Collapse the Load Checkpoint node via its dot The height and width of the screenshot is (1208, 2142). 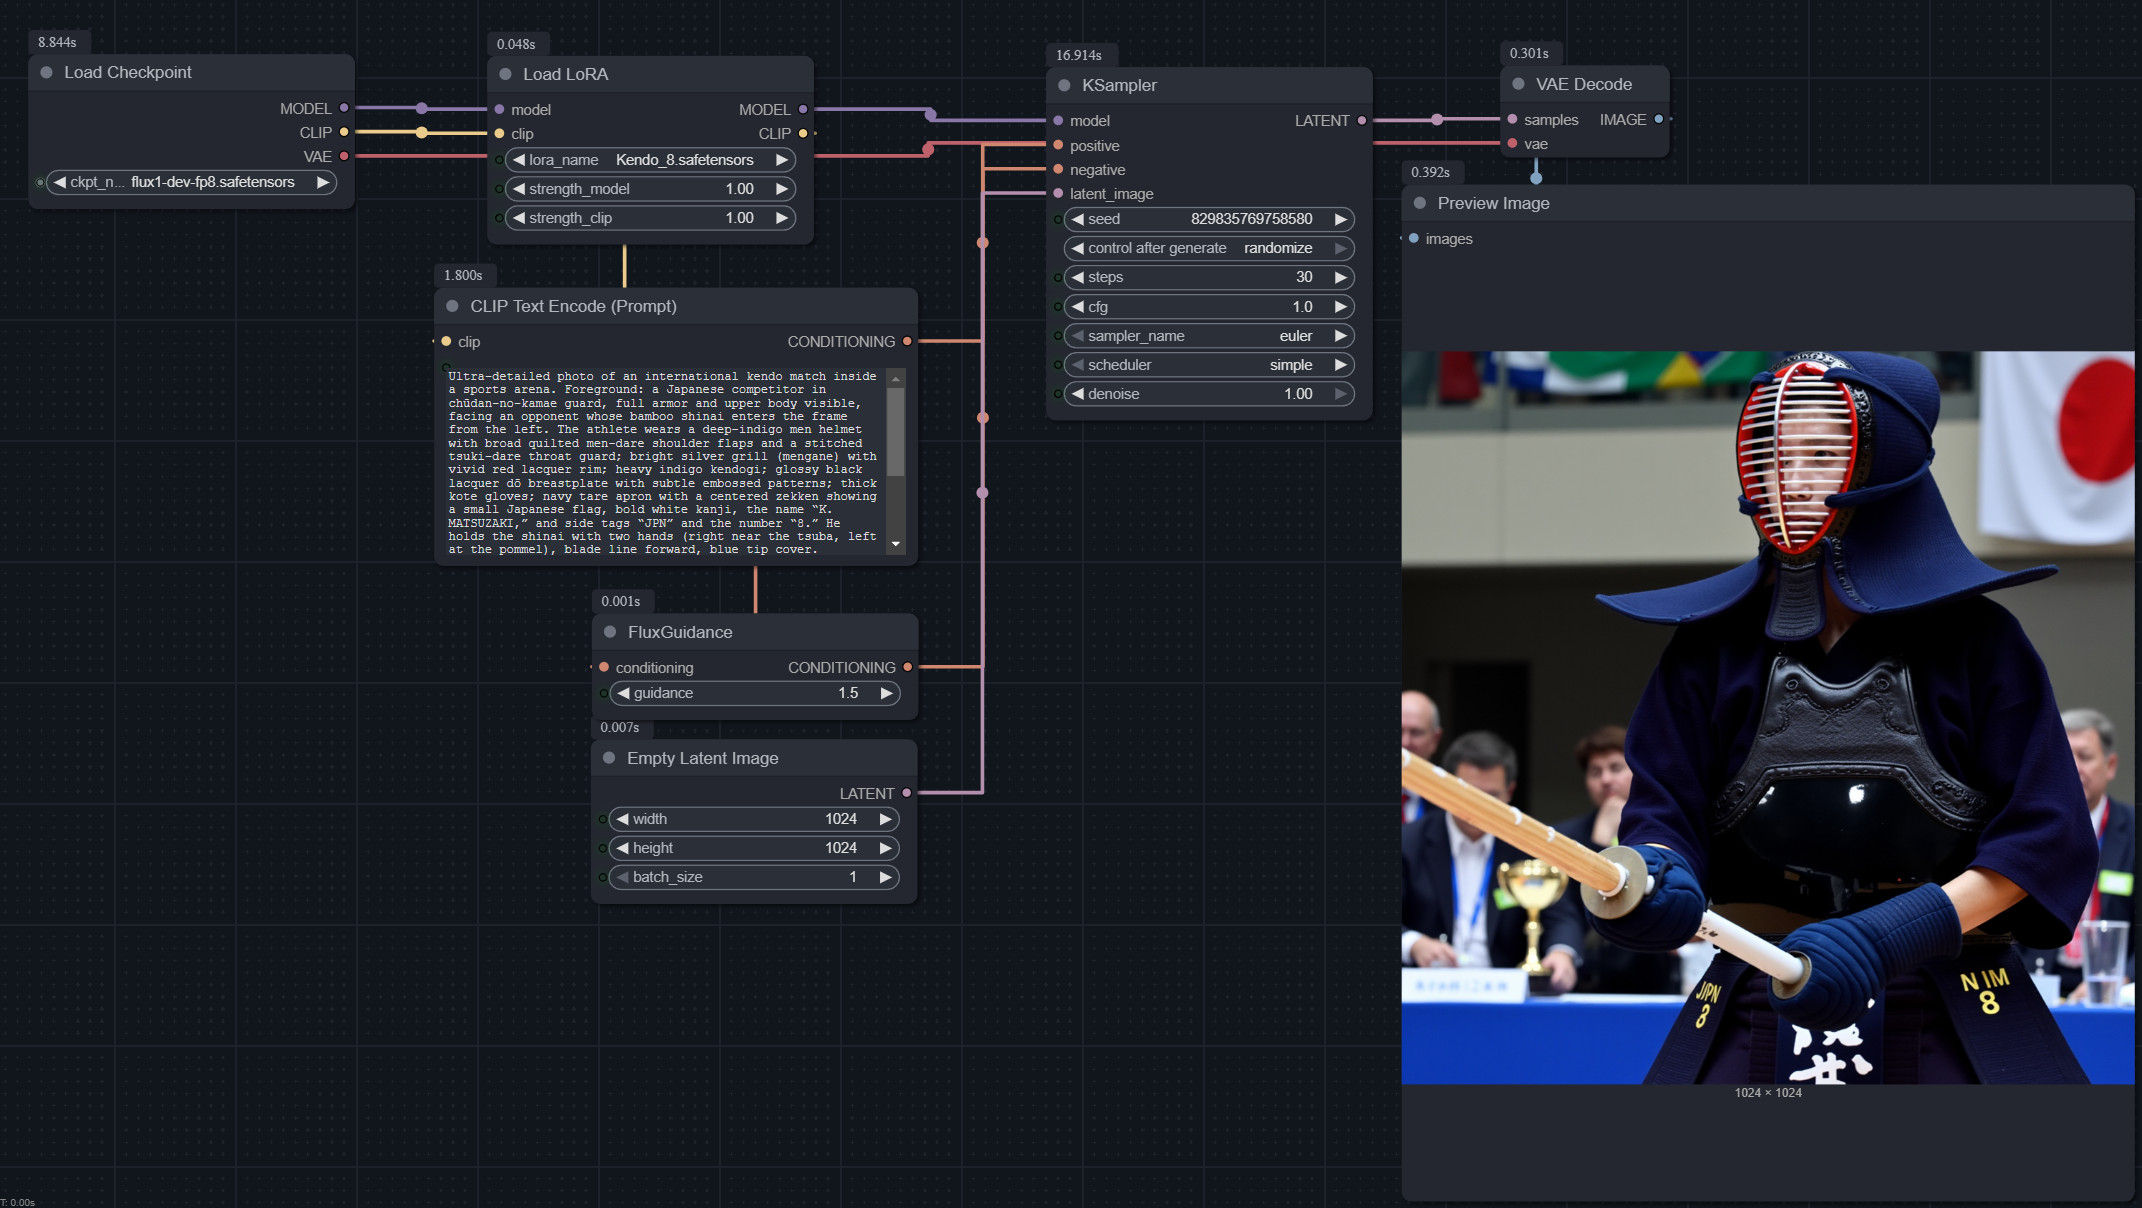[x=46, y=73]
